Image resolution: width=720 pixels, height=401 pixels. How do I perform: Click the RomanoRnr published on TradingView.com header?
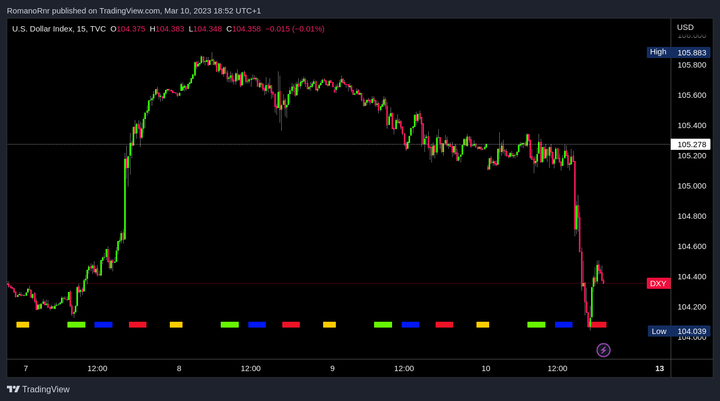coord(134,11)
